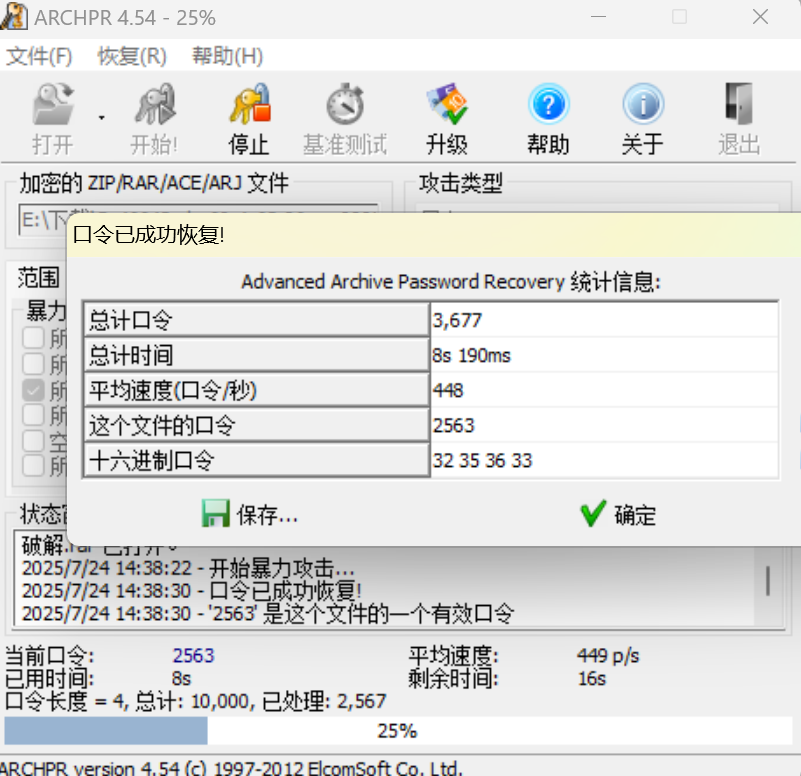801x776 pixels.
Task: Confirm the dialog with the 确定 button
Action: (x=618, y=515)
